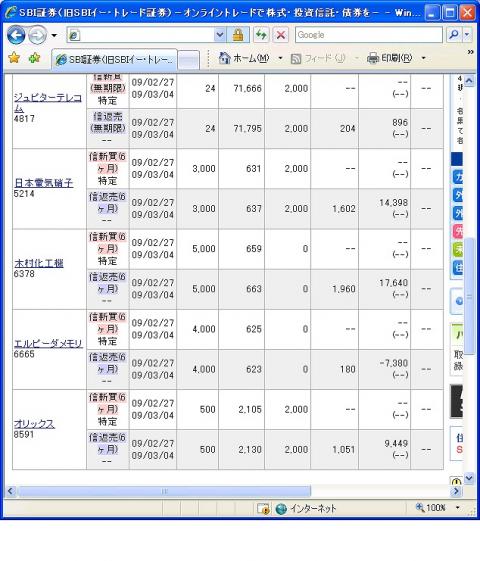Click the horizontal scrollbar thumb

click(164, 491)
